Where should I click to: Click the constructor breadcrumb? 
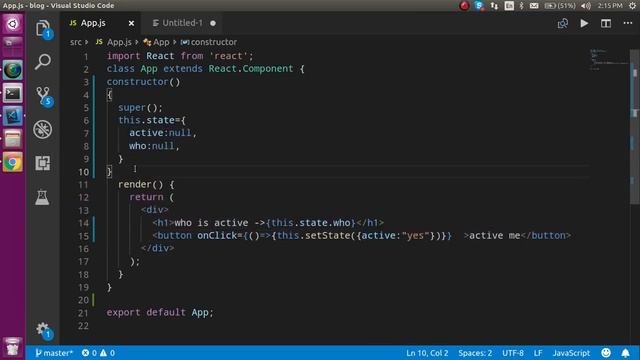coord(209,42)
